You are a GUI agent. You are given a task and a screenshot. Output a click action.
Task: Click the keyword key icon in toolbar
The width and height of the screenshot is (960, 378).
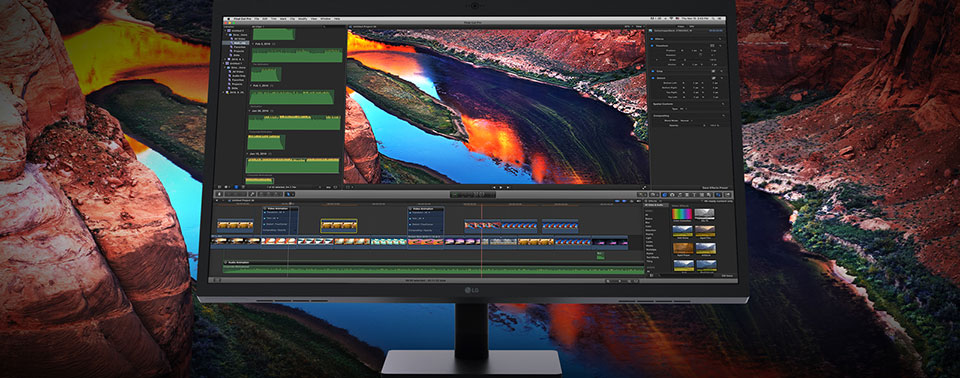pos(252,194)
